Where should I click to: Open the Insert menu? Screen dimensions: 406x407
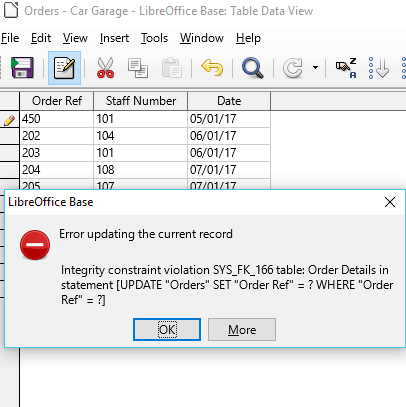pos(114,38)
